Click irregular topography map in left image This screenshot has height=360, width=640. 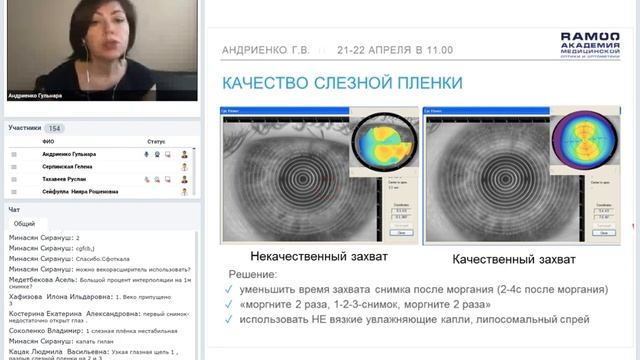[x=384, y=142]
